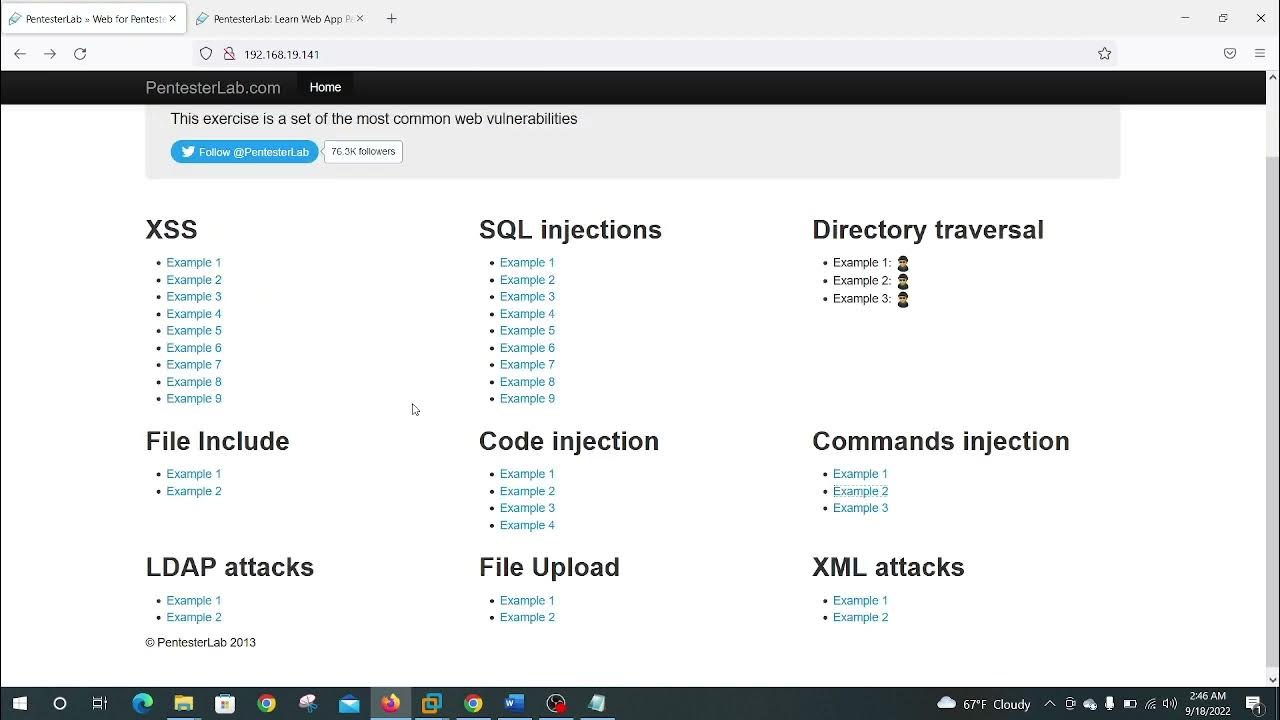This screenshot has width=1280, height=720.
Task: Open XML attacks Example 2
Action: (860, 618)
